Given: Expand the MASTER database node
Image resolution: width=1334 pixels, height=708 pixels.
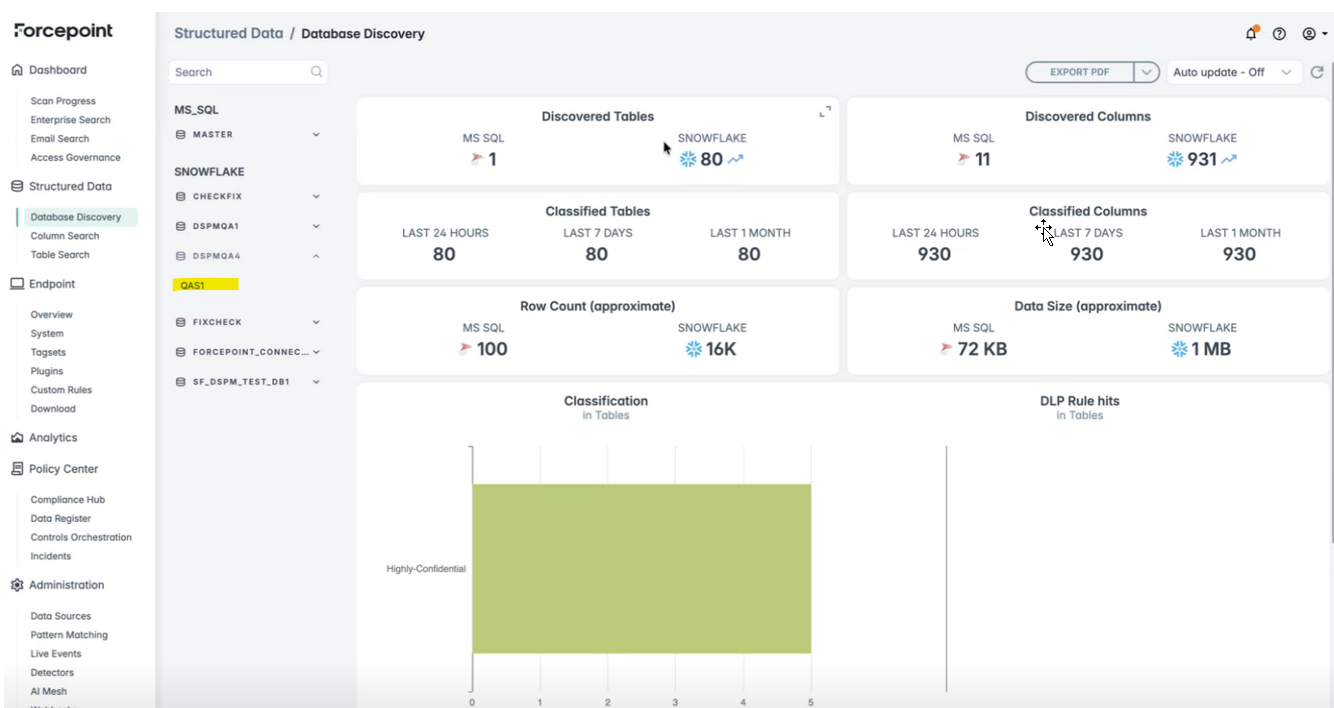Looking at the screenshot, I should coord(316,135).
